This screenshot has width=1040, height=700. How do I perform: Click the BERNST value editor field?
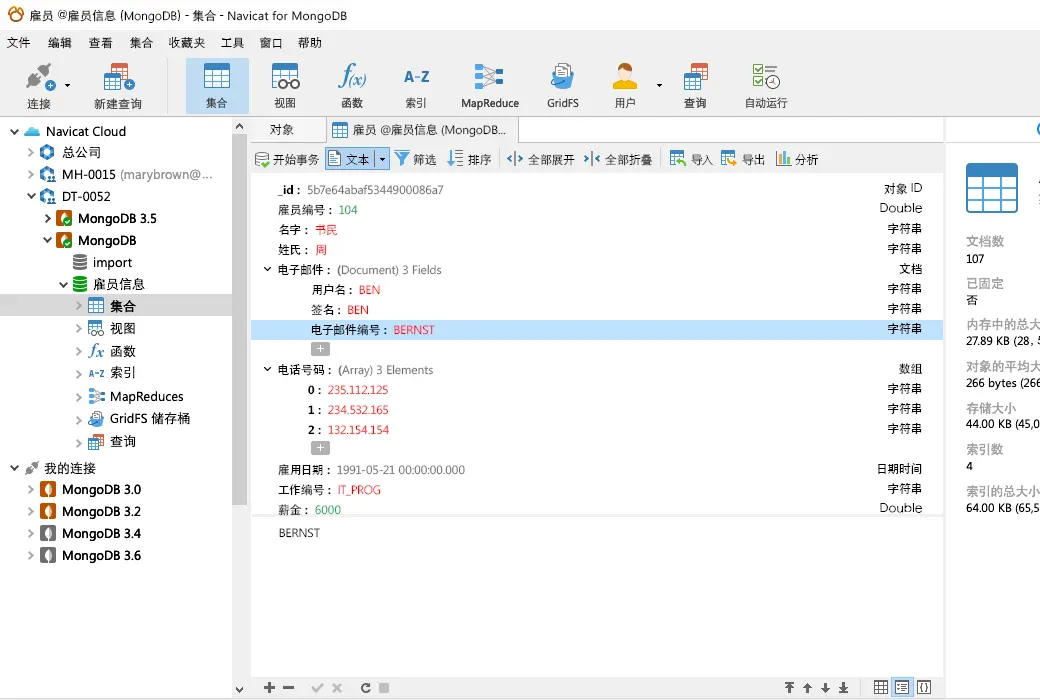(597, 596)
